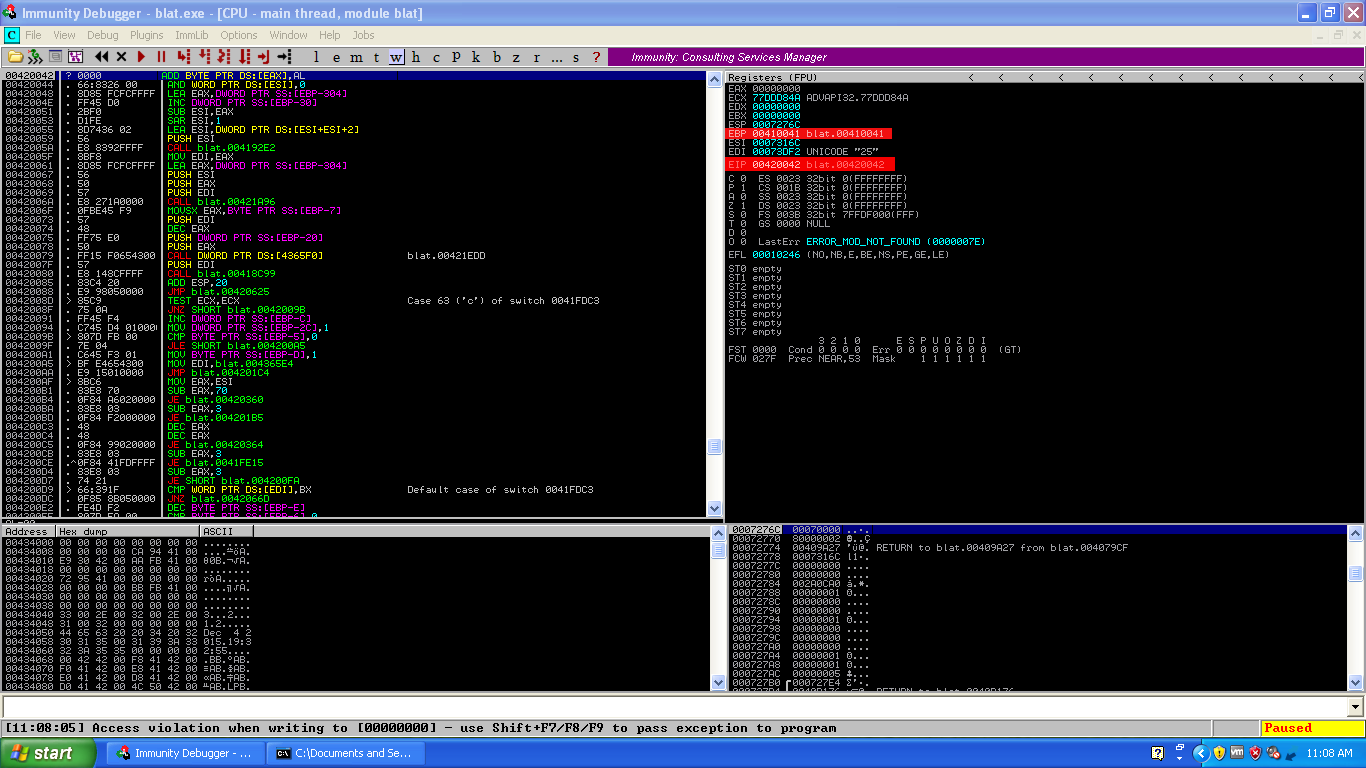Click the Step into toolbar icon

(x=184, y=57)
